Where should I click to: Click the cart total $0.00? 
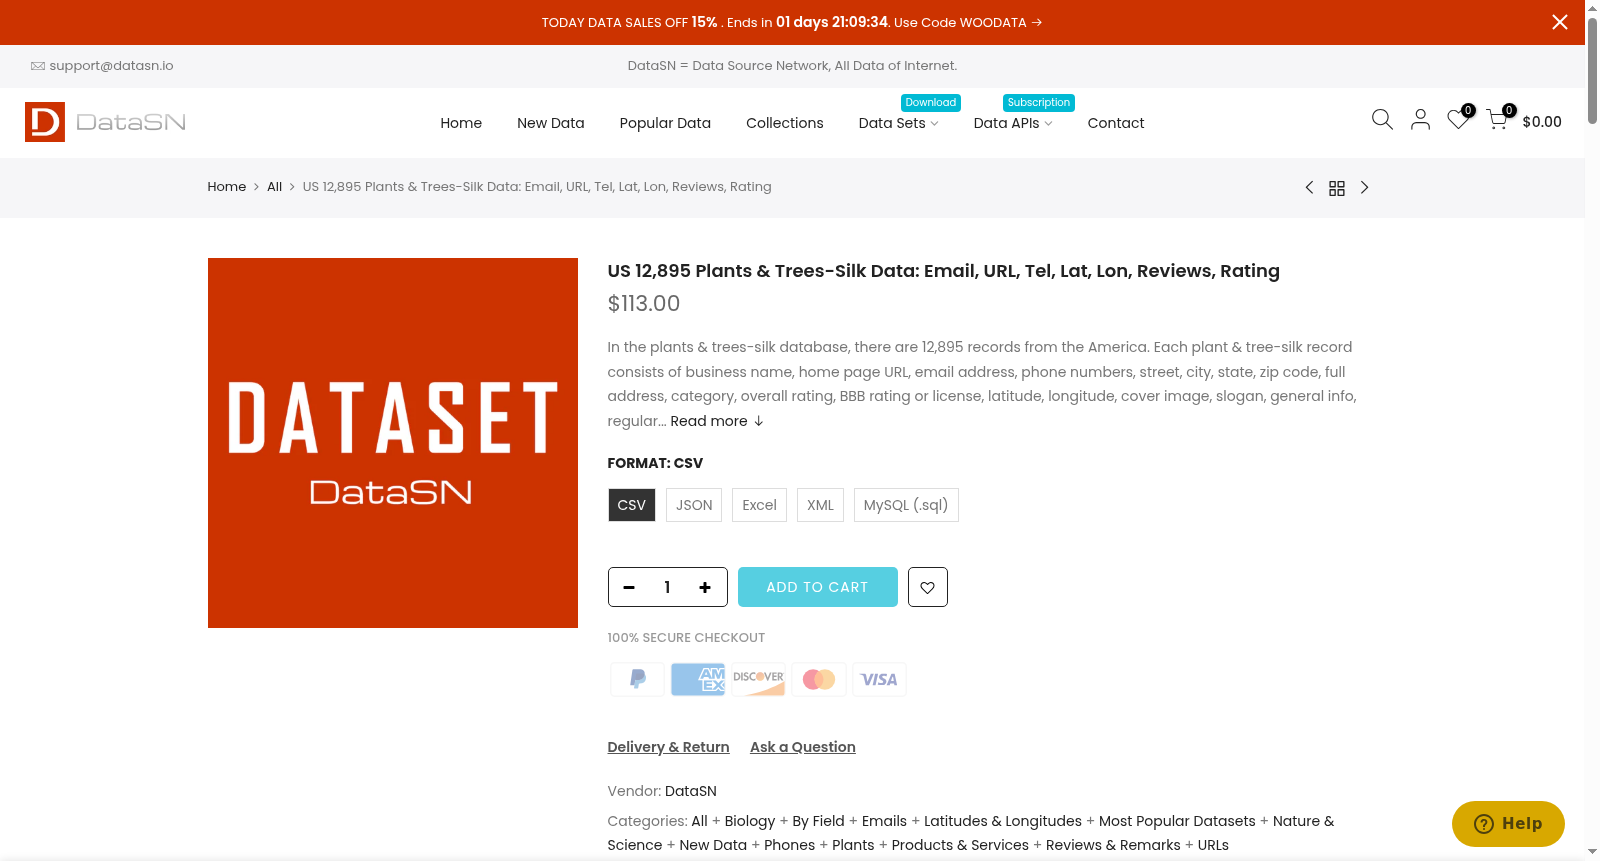click(1542, 122)
